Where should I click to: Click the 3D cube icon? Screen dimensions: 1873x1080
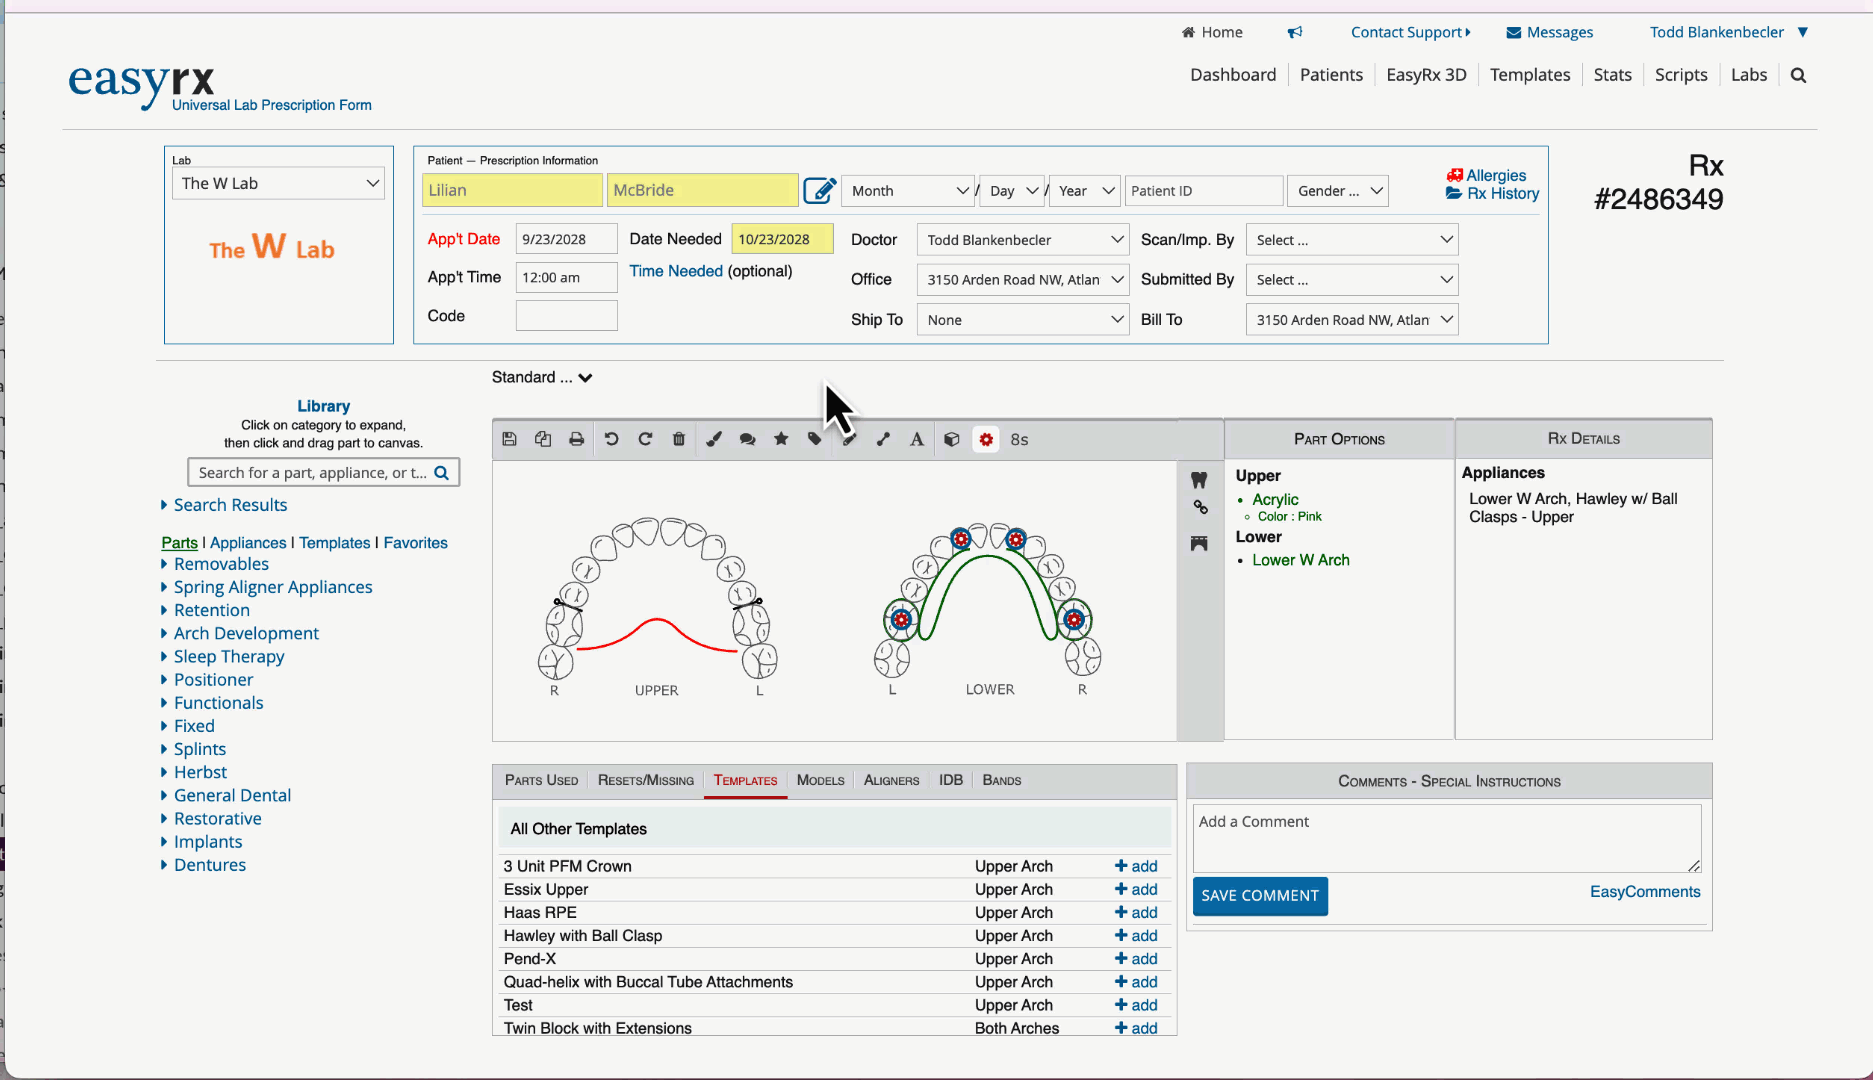pyautogui.click(x=952, y=439)
